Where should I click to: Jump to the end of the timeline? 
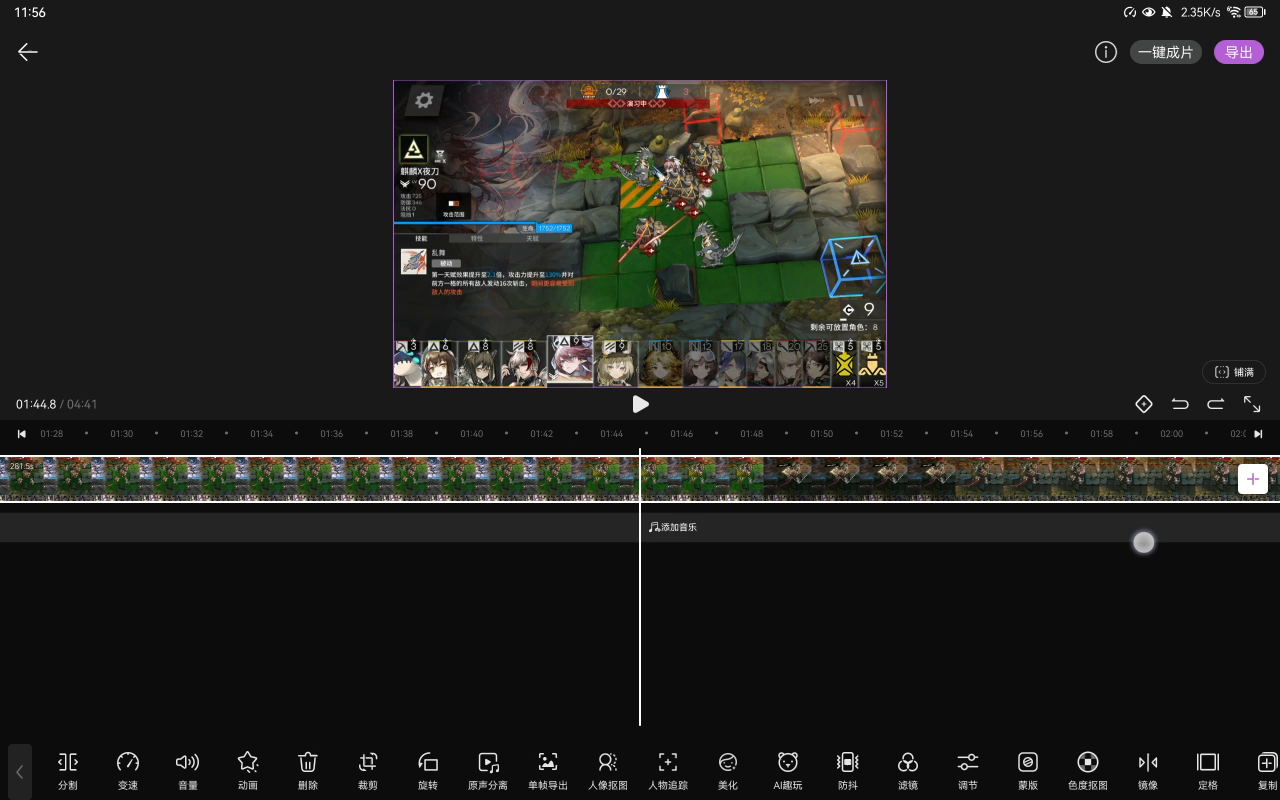click(1258, 434)
